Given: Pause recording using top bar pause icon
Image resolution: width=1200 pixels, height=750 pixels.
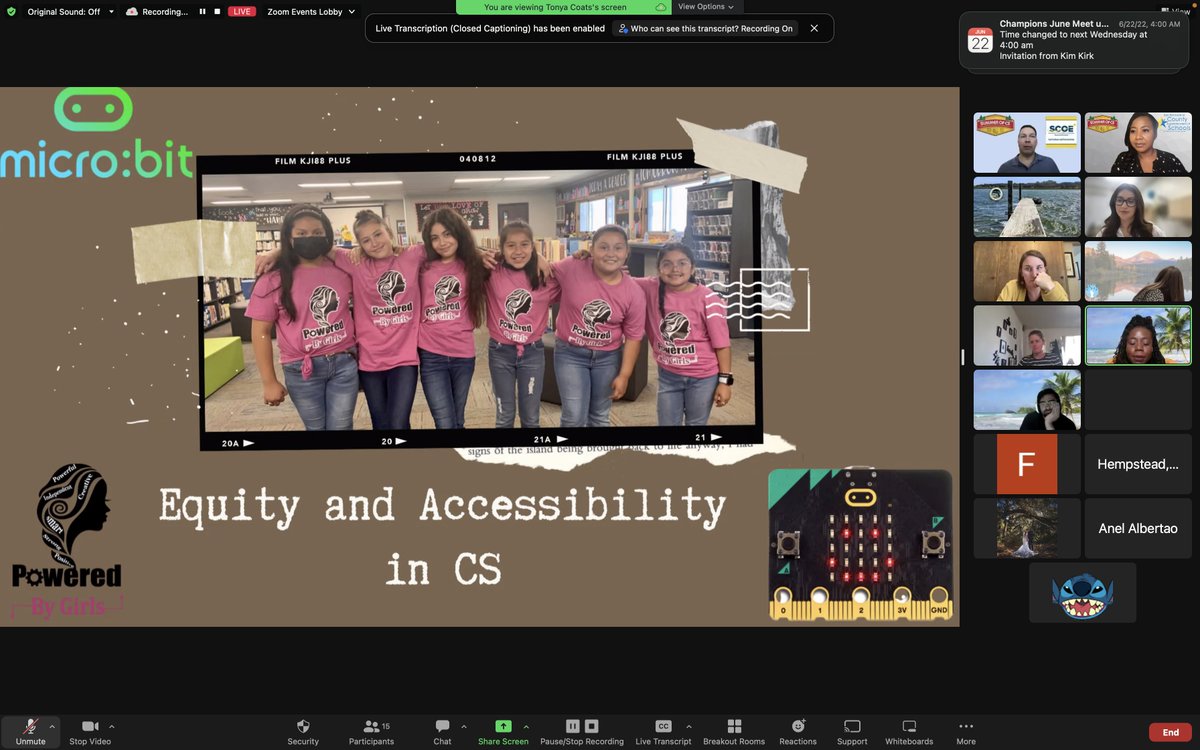Looking at the screenshot, I should tap(203, 12).
